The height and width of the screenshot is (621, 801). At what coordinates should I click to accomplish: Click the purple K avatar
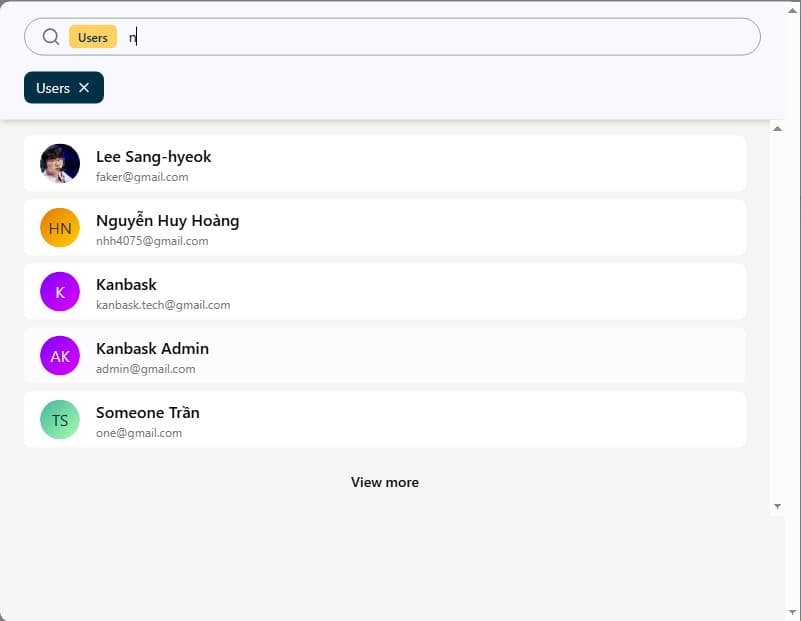pos(60,292)
